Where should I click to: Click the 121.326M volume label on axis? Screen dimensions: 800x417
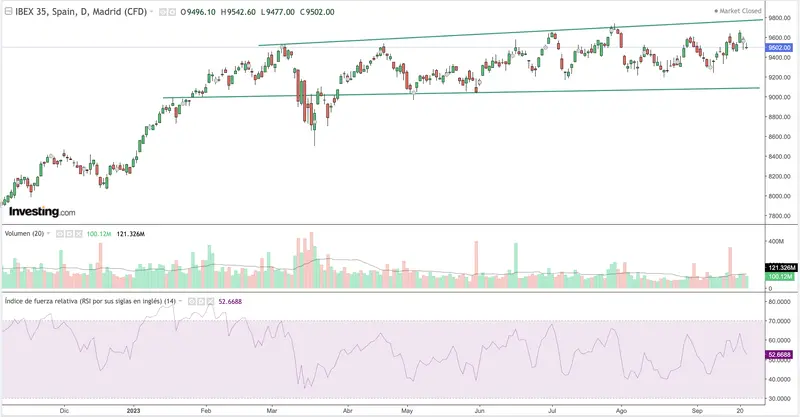pos(781,268)
